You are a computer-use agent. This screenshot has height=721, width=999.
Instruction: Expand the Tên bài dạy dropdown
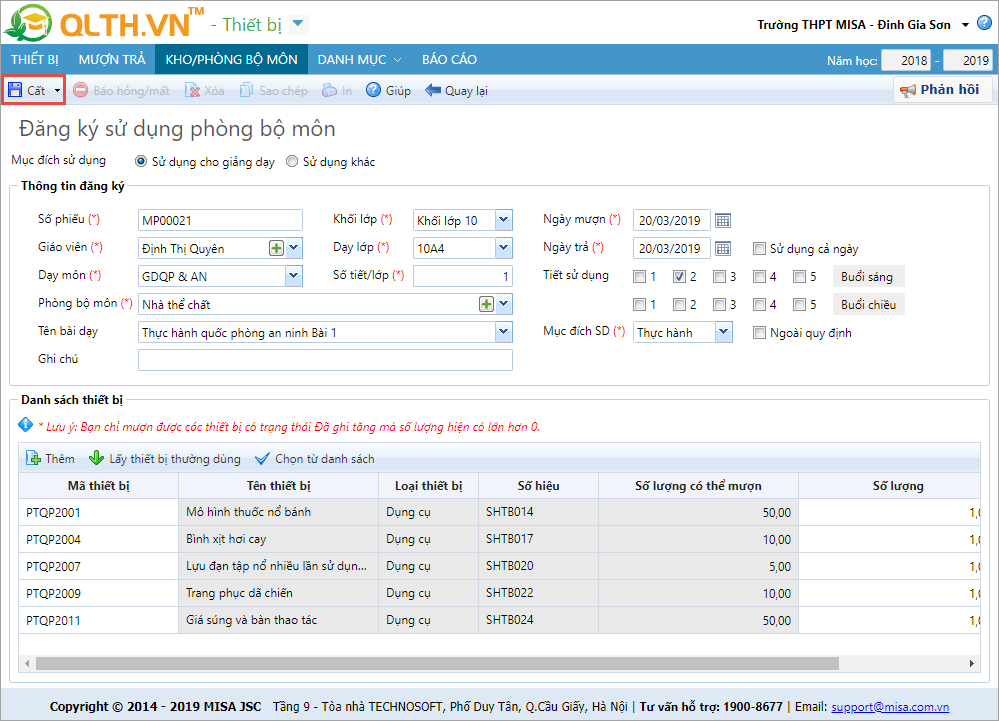504,332
